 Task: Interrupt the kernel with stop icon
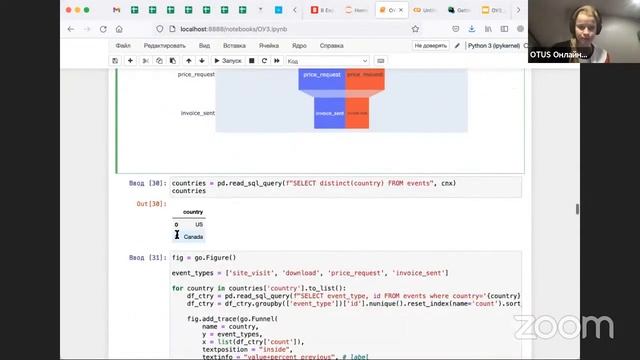point(252,61)
